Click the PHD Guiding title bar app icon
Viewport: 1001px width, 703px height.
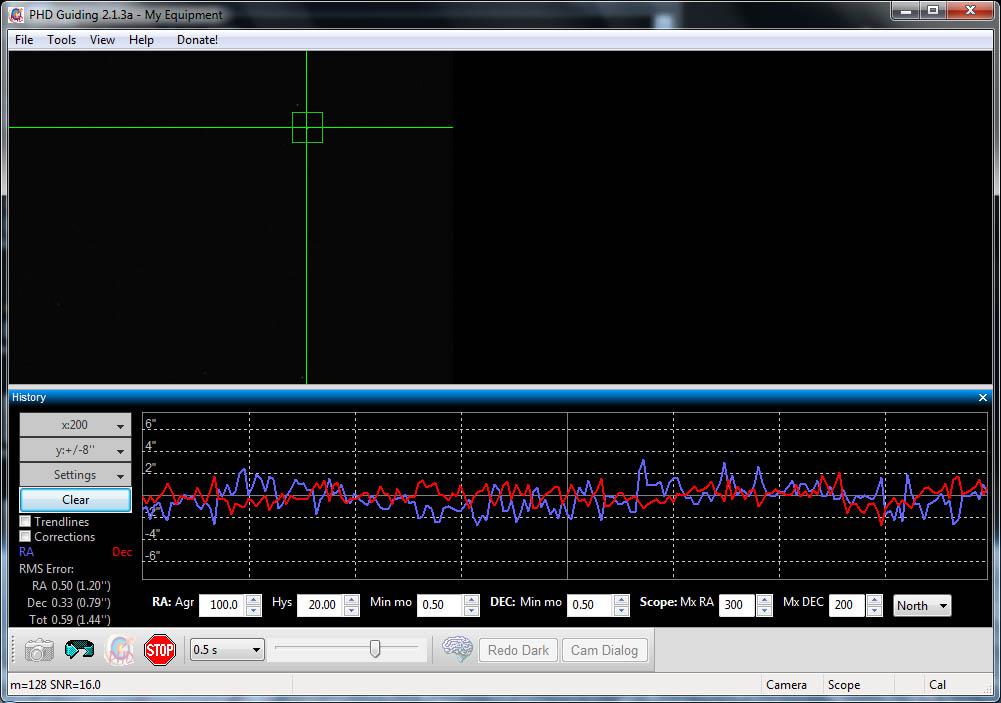[x=17, y=14]
